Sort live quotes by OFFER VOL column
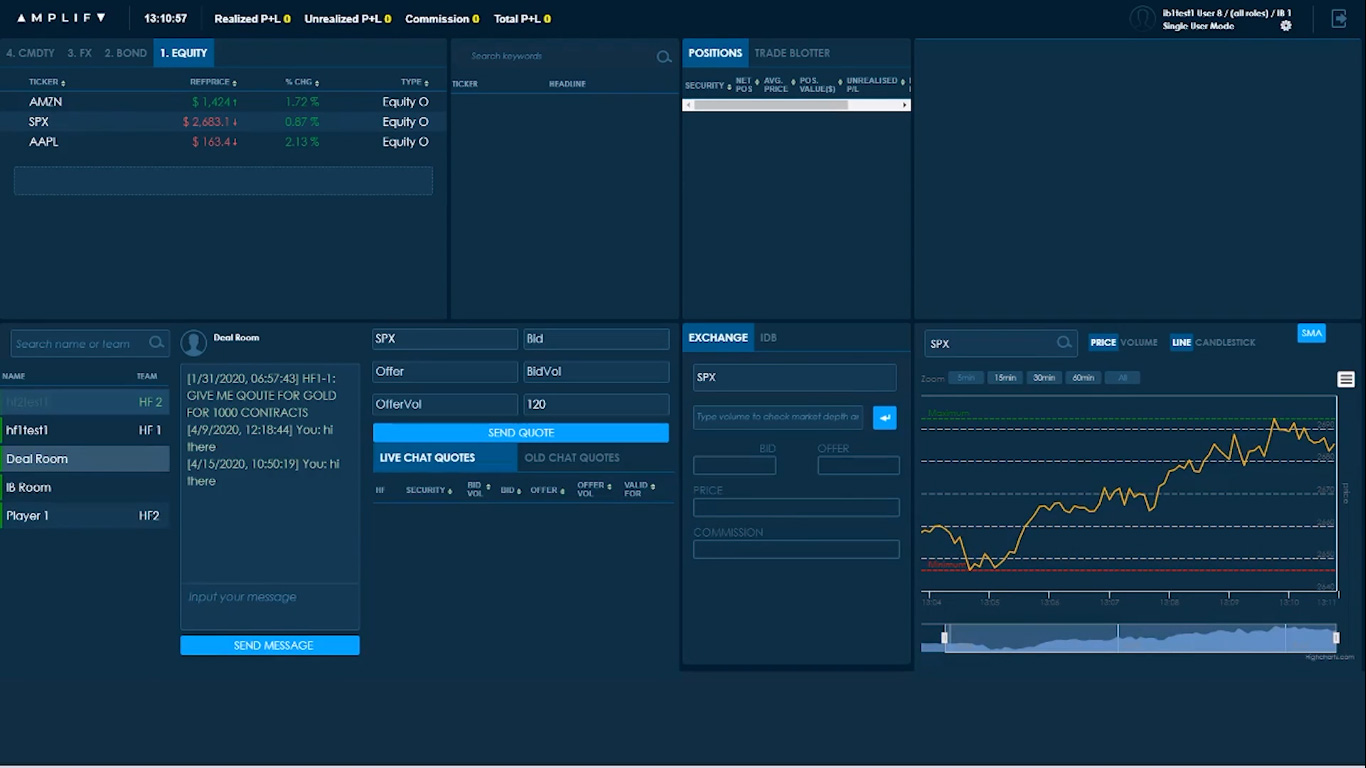 click(593, 490)
